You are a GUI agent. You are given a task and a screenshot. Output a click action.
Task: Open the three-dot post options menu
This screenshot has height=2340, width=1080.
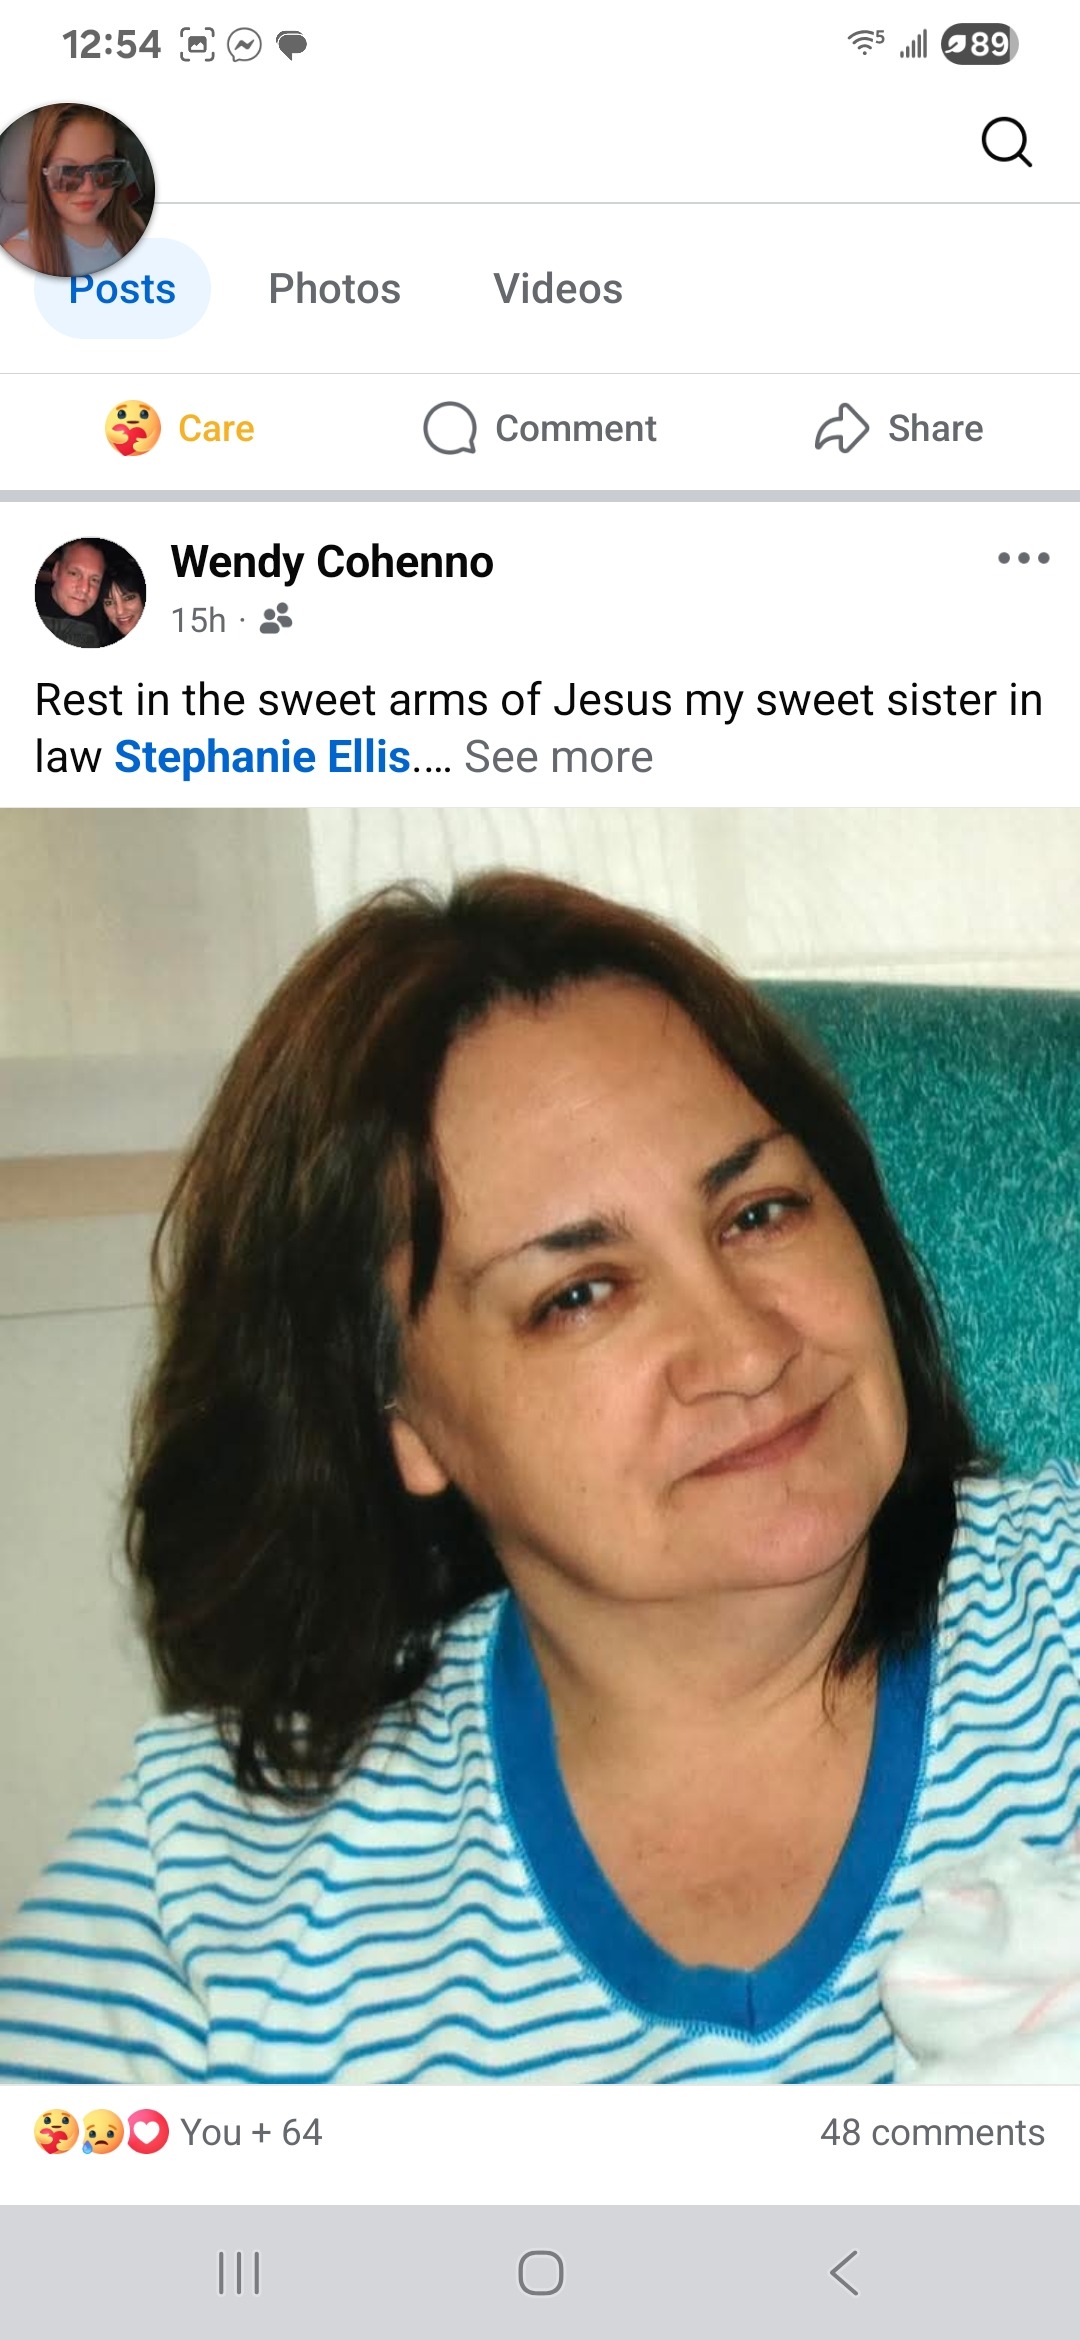pos(1023,558)
